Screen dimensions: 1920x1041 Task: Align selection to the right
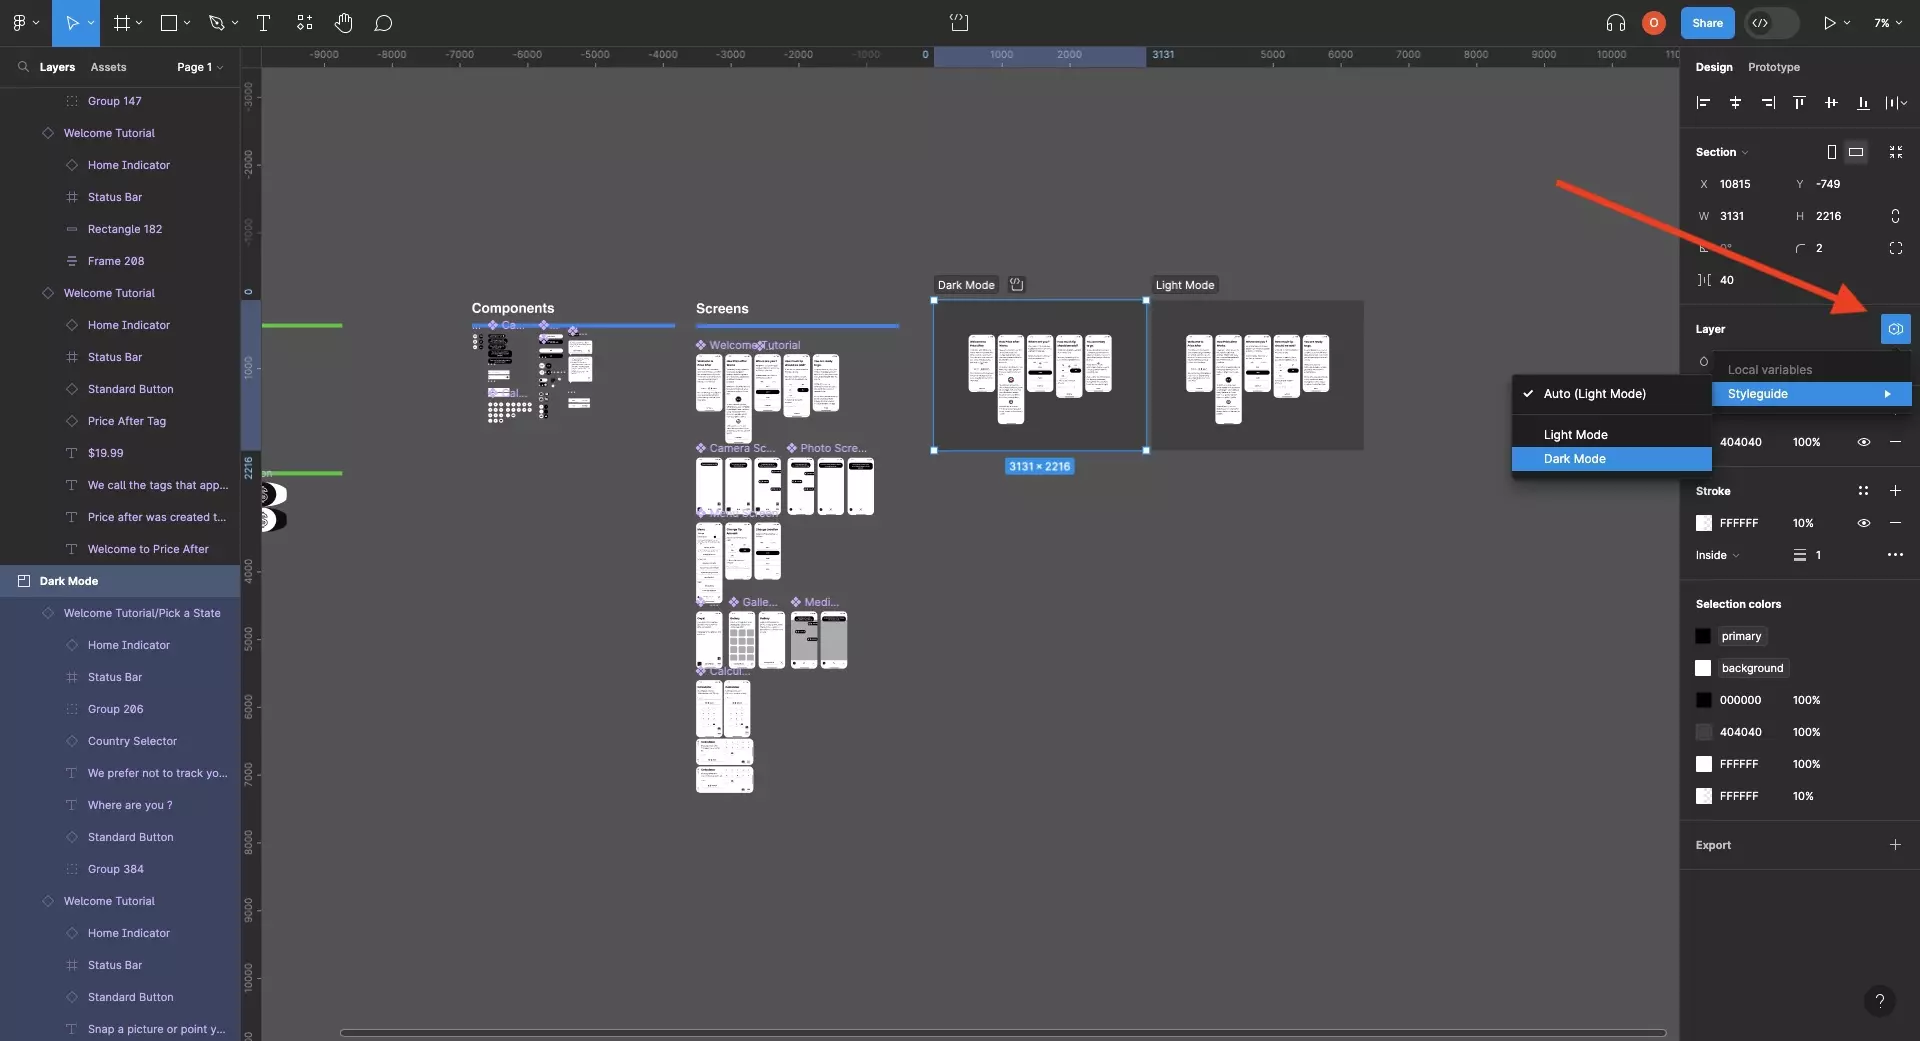click(1768, 102)
